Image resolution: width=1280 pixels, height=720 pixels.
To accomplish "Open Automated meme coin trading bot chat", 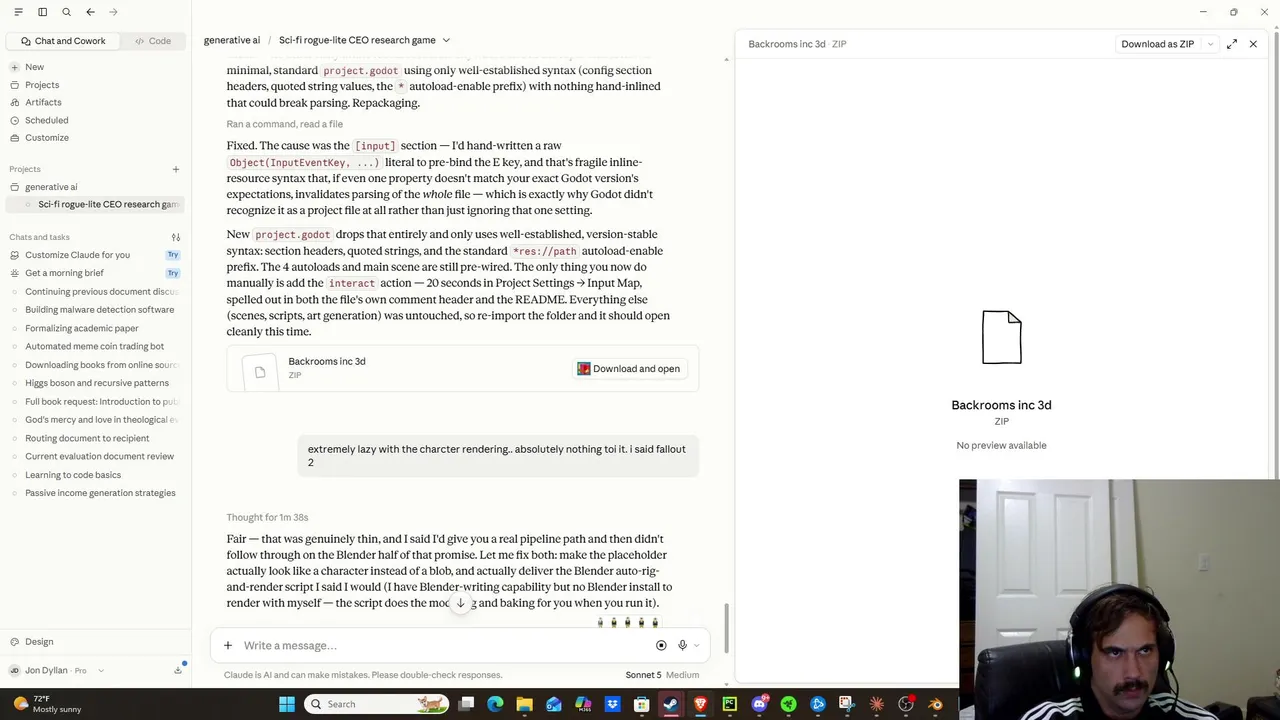I will point(94,346).
